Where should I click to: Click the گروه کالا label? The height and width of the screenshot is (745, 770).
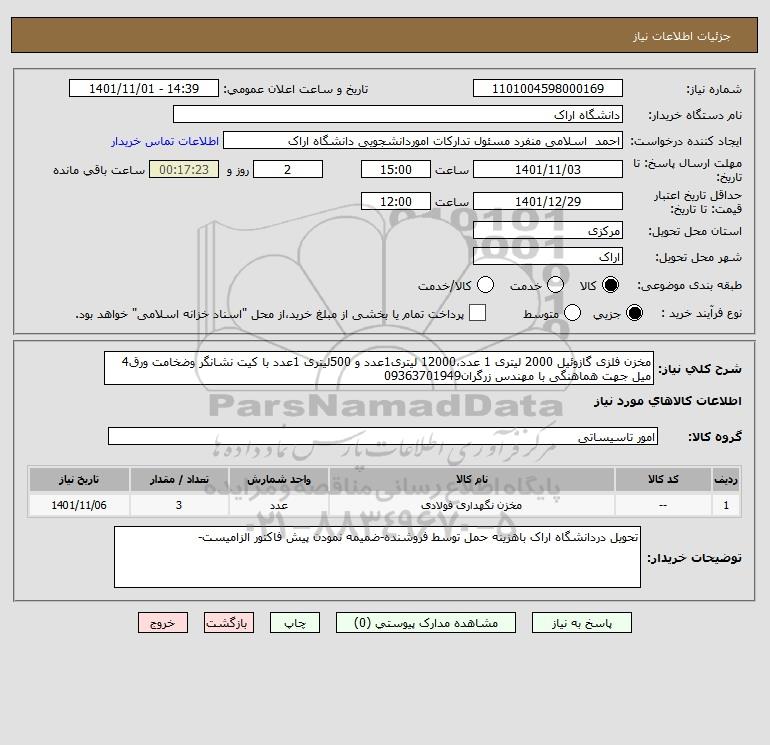pyautogui.click(x=715, y=437)
